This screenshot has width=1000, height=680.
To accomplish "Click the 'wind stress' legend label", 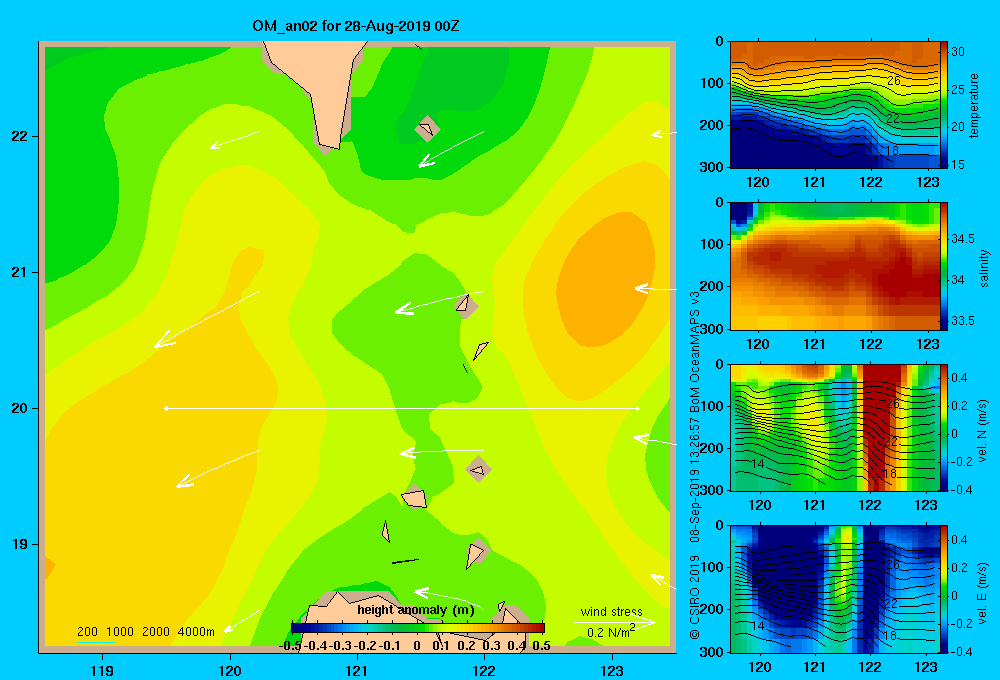I will coord(611,611).
